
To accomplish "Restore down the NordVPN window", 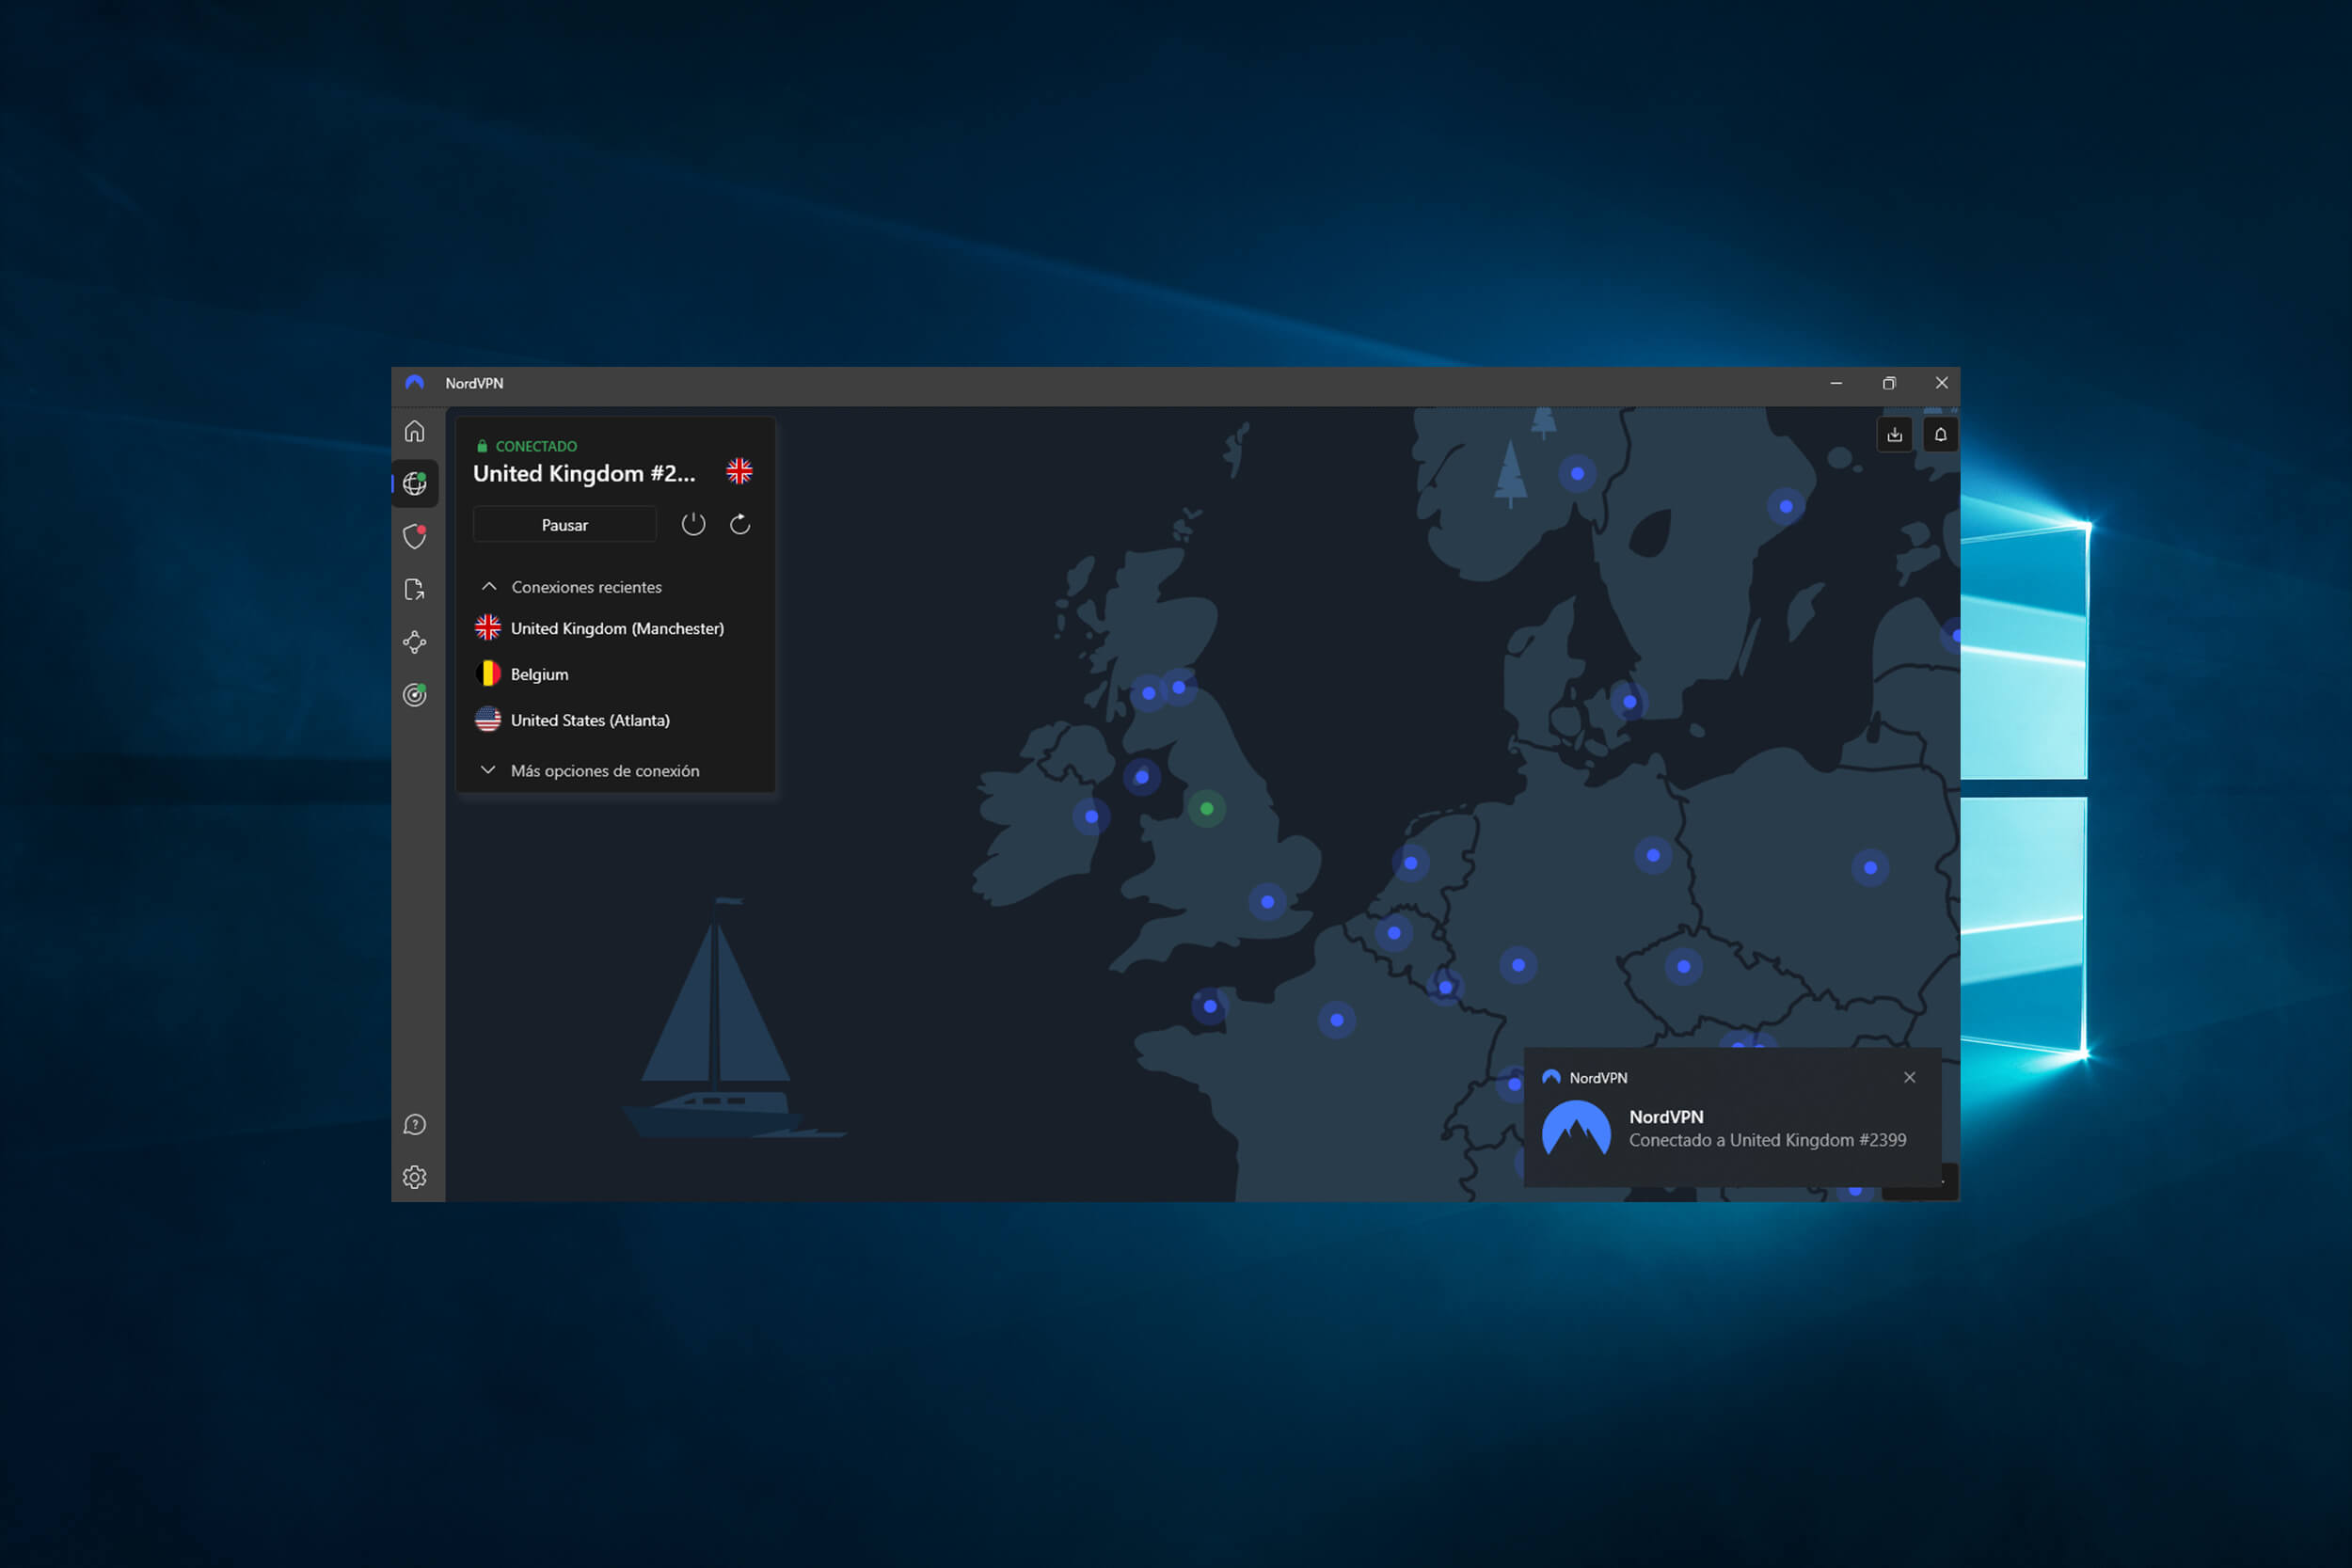I will (1888, 383).
